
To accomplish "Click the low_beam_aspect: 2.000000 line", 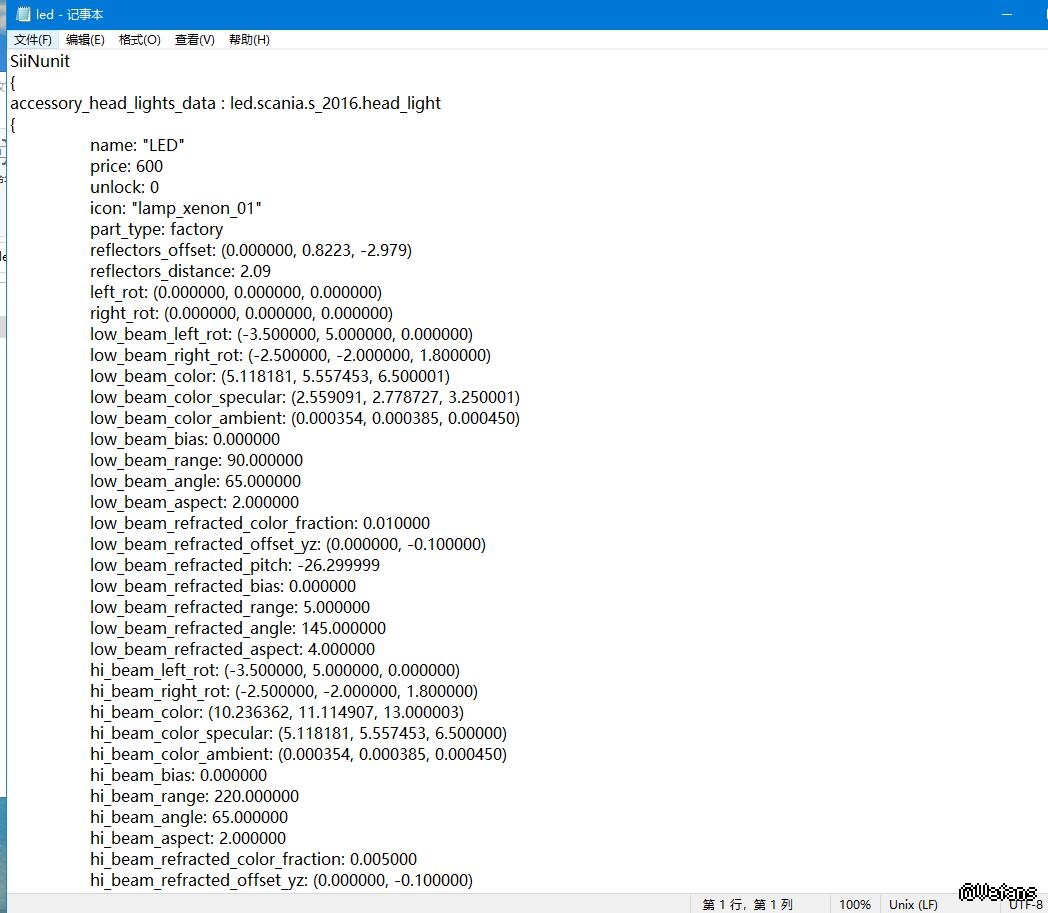I will click(x=194, y=503).
